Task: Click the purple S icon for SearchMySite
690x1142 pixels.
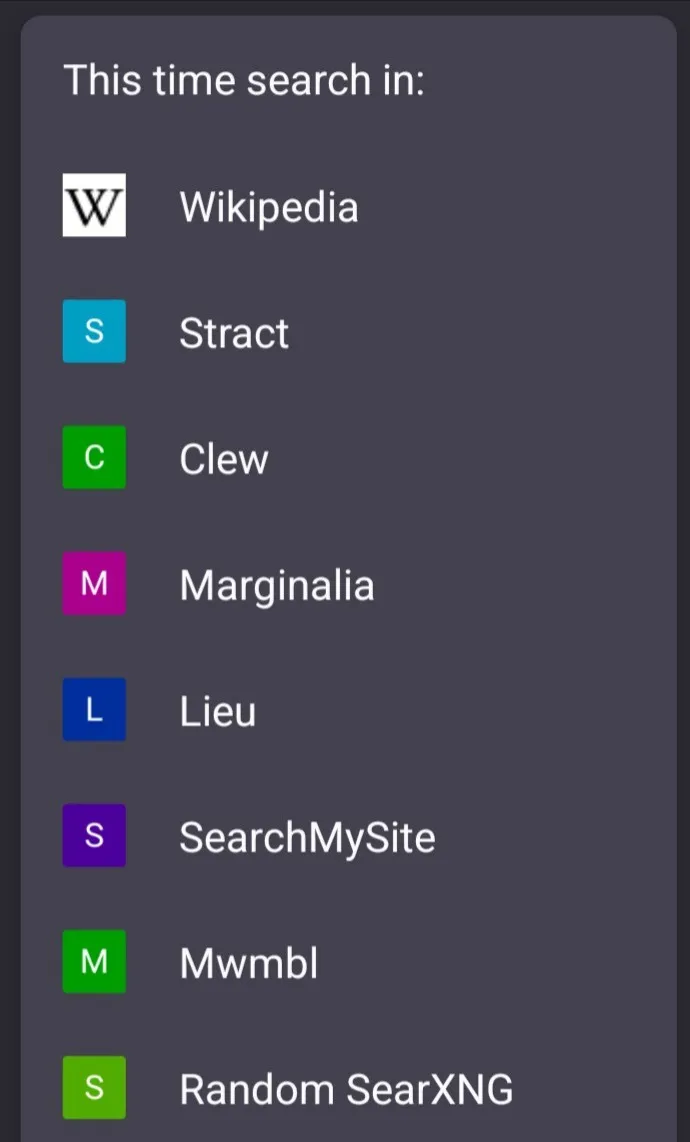Action: click(94, 835)
